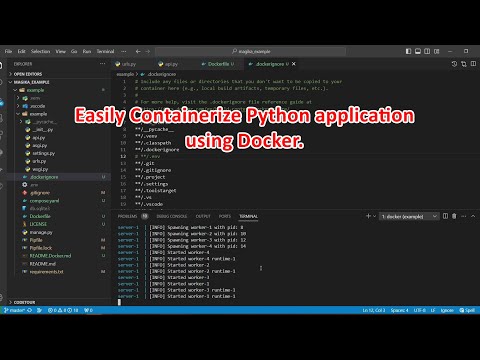This screenshot has width=480, height=360.
Task: Collapse the top-level example folder
Action: click(35, 90)
